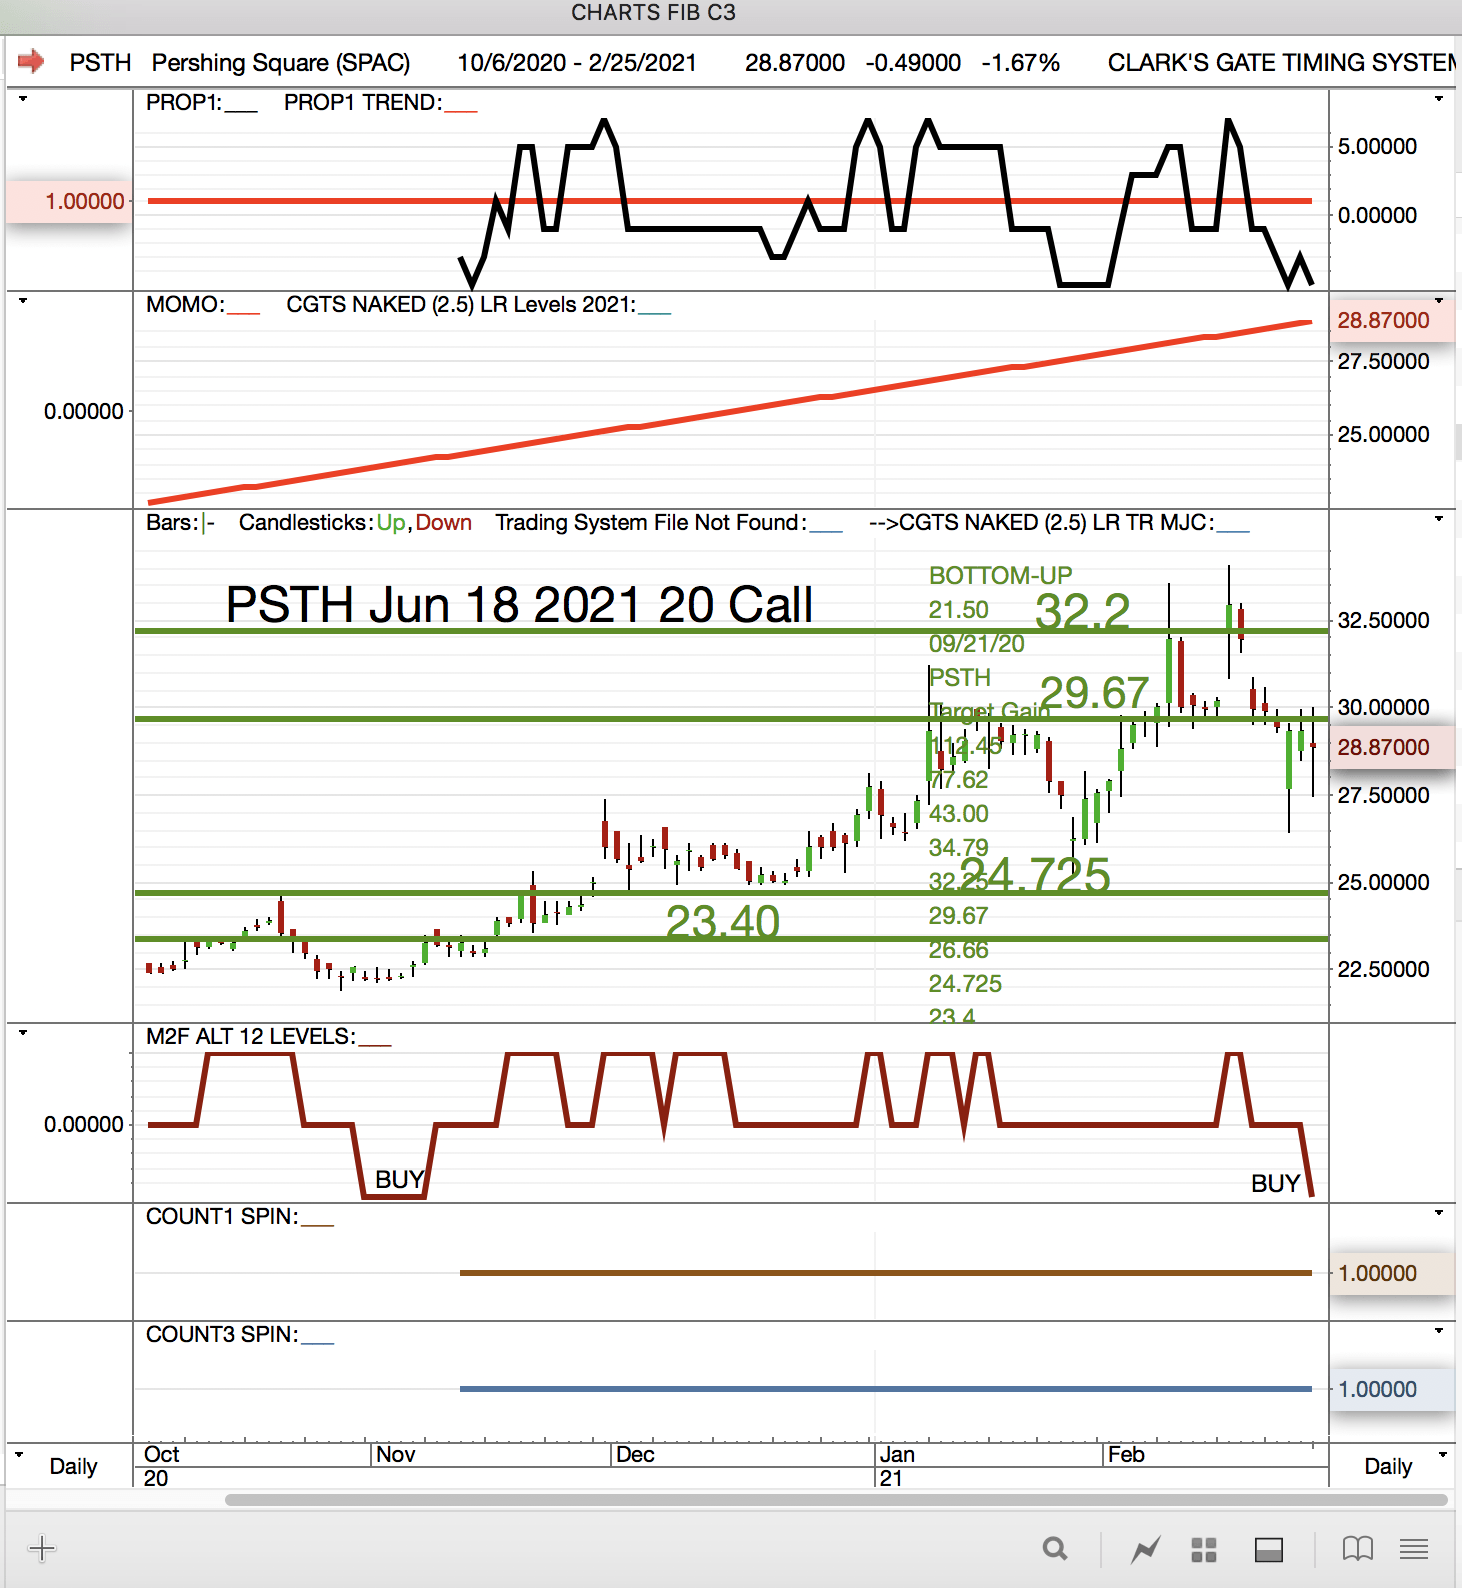
Task: Click the 23.40 level annotation
Action: click(723, 921)
